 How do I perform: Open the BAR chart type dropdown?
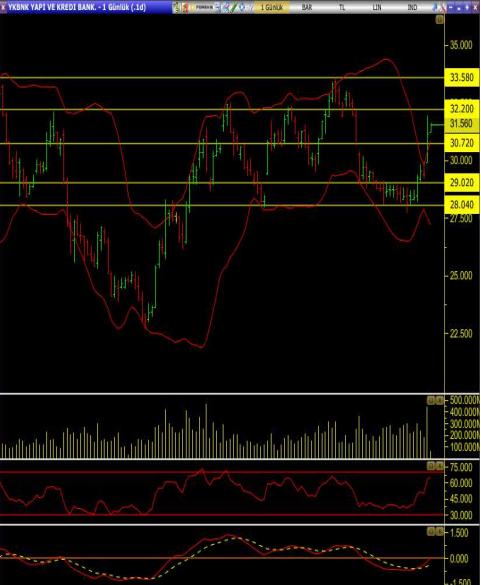(307, 7)
